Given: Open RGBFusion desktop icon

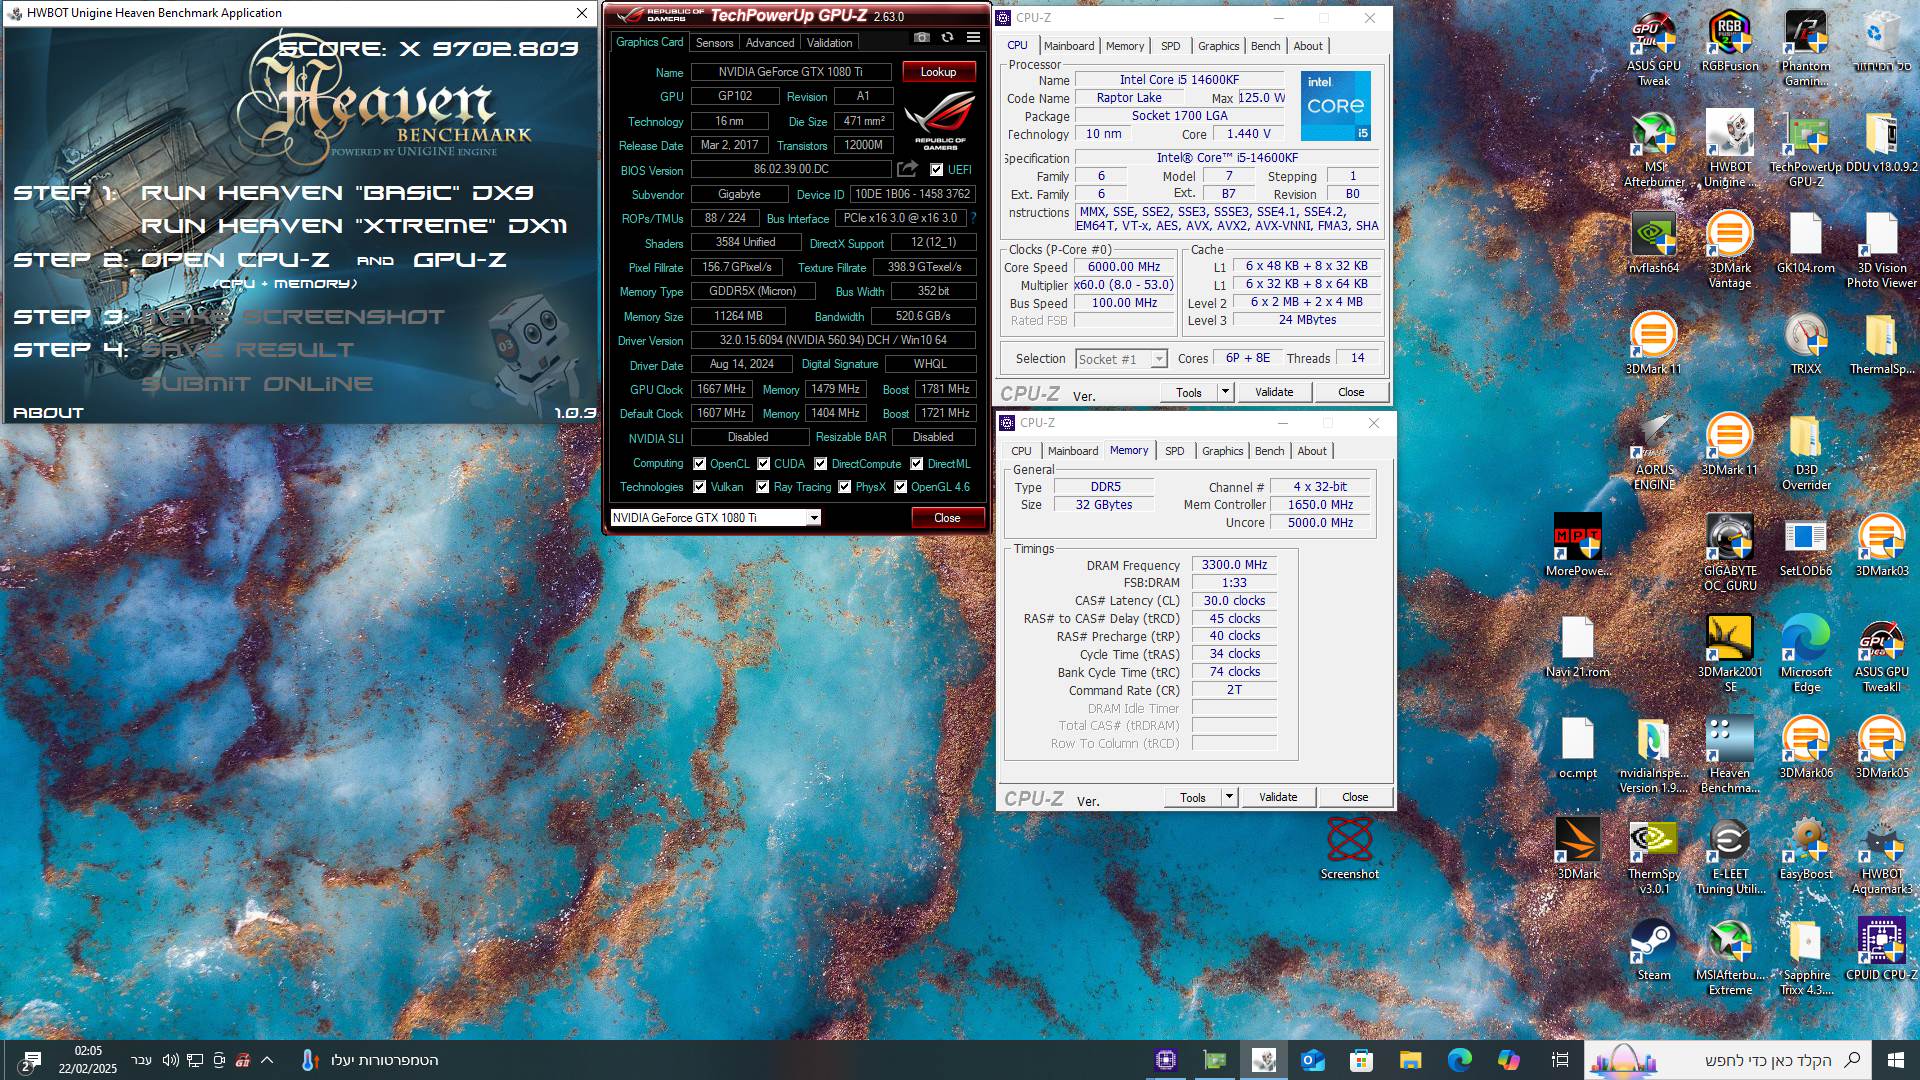Looking at the screenshot, I should [x=1729, y=41].
